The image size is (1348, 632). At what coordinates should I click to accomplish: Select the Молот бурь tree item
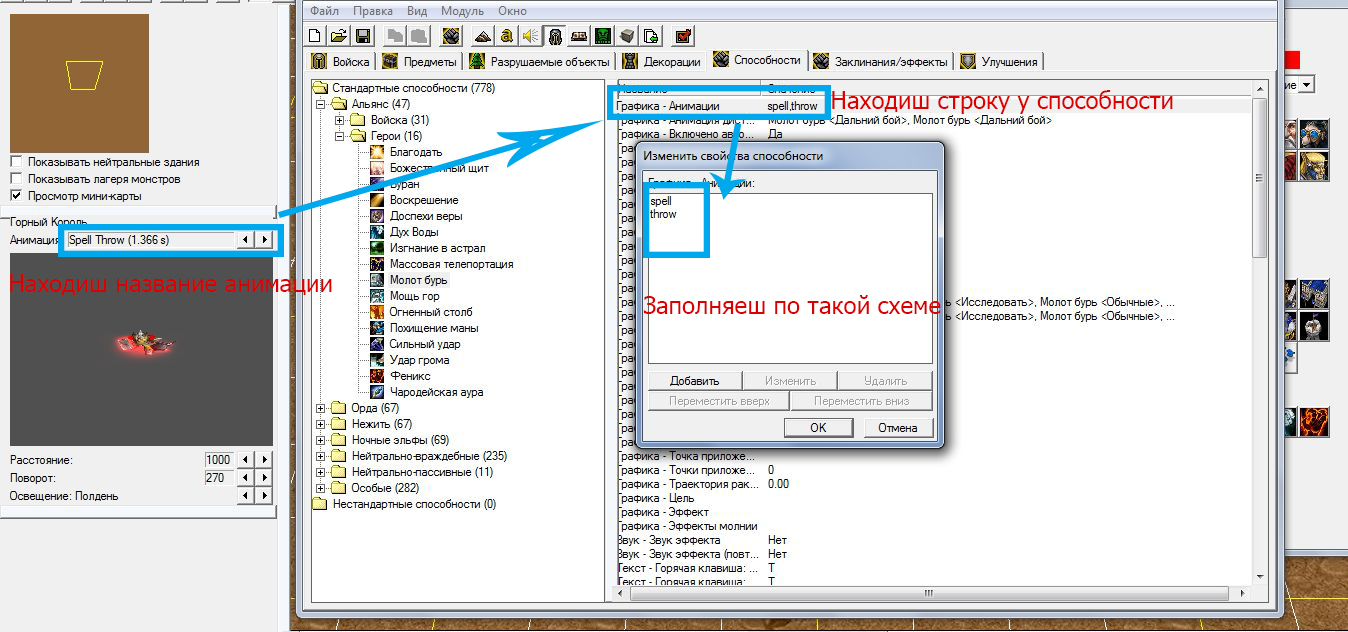click(x=418, y=280)
